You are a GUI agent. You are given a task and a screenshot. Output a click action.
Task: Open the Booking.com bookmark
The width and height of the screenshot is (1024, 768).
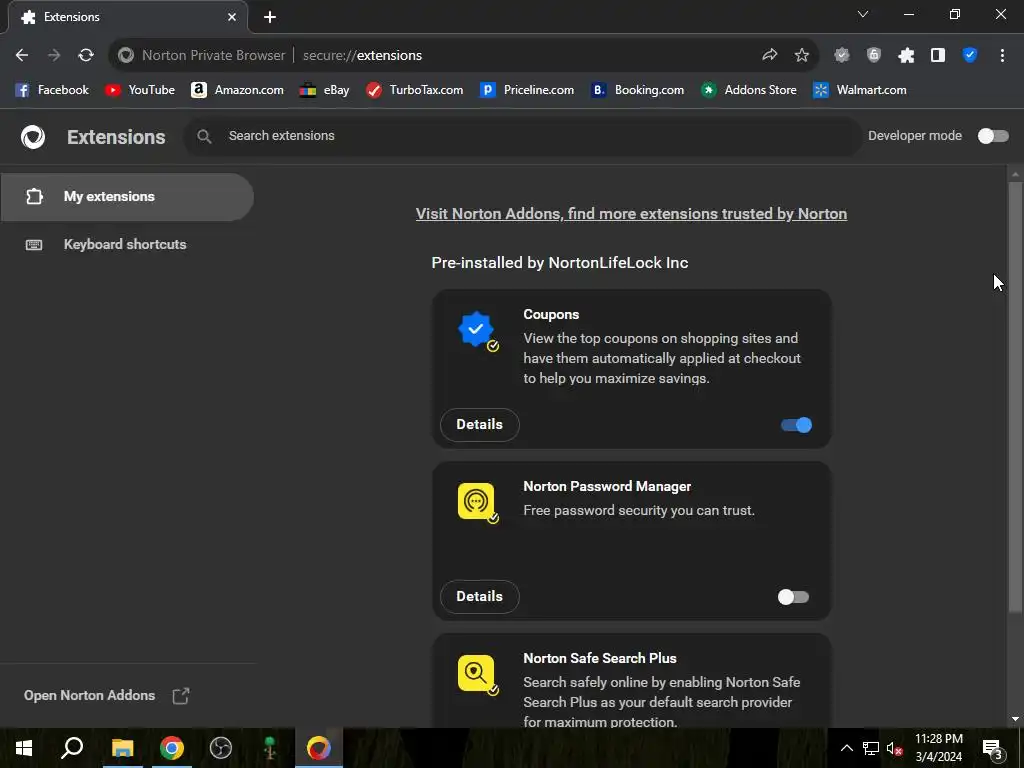(x=637, y=90)
